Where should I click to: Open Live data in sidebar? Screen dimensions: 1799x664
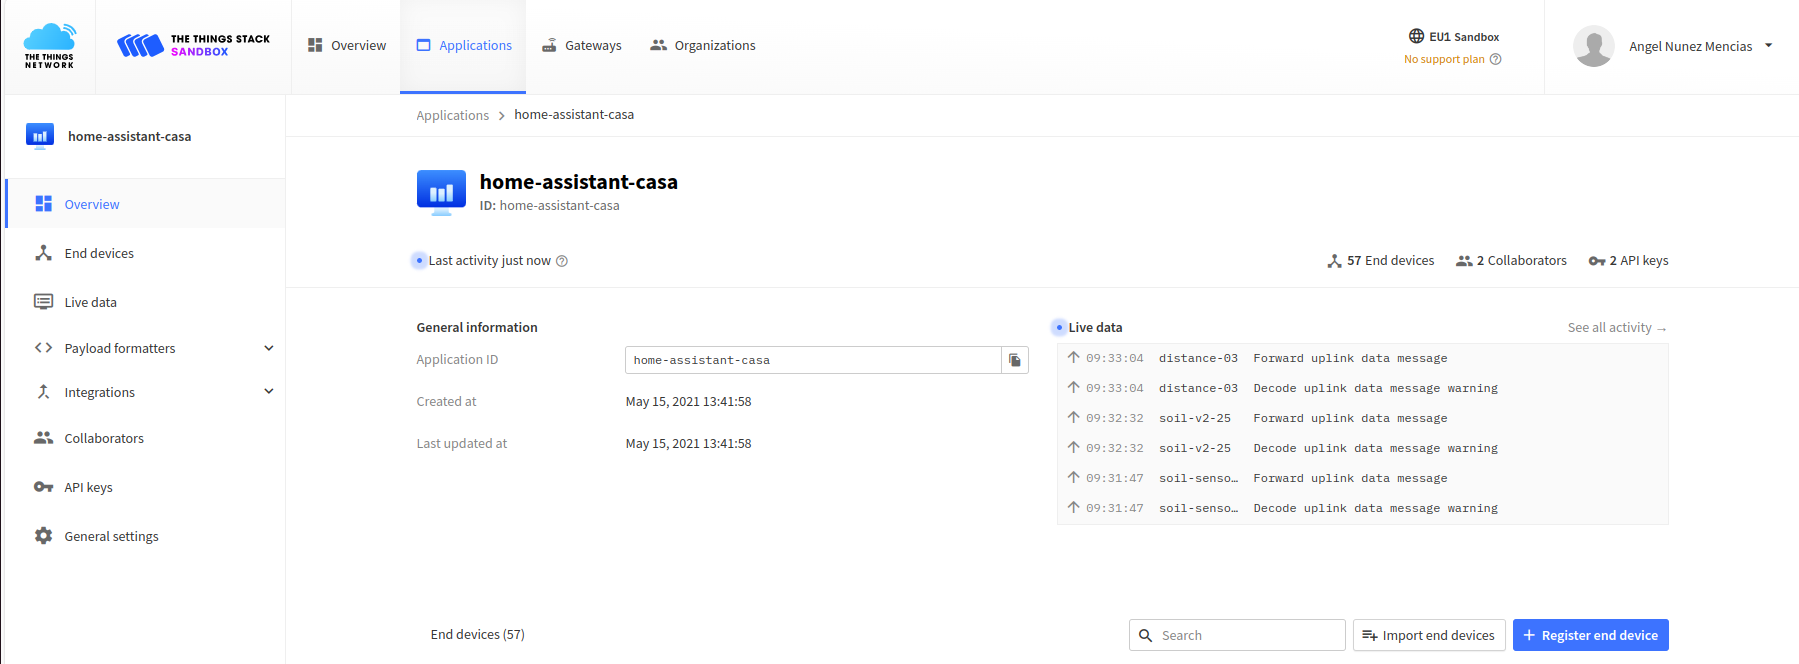90,302
